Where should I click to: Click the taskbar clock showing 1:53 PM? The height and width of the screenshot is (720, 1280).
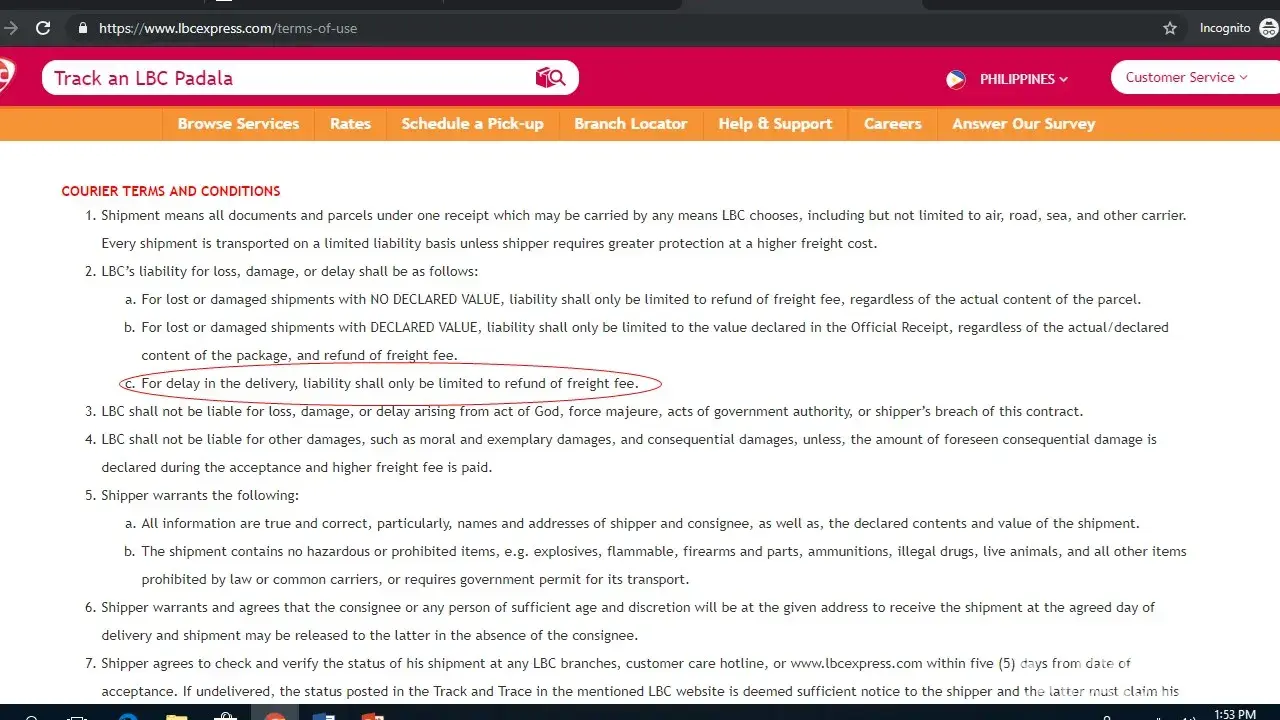coord(1234,714)
